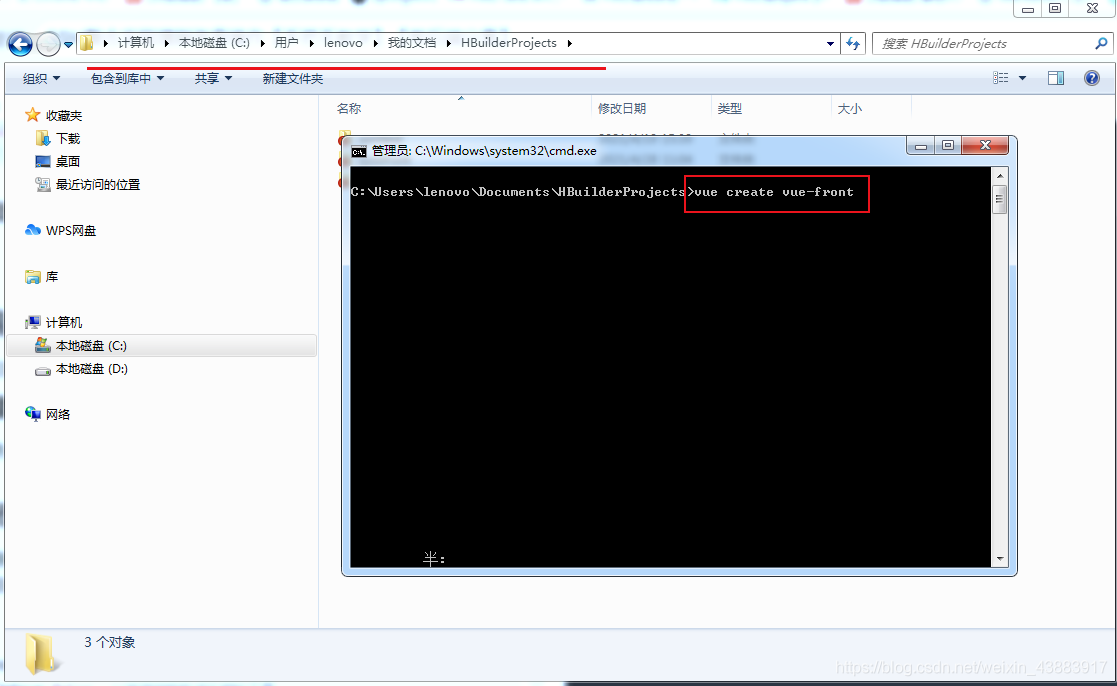This screenshot has height=686, width=1117.
Task: Select 库 in the navigation pane
Action: click(52, 276)
